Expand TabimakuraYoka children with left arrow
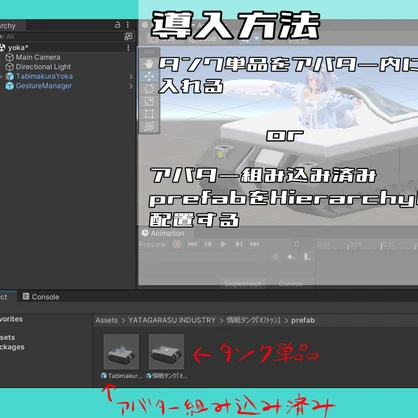Screen dimensions: 418x418 point(2,76)
